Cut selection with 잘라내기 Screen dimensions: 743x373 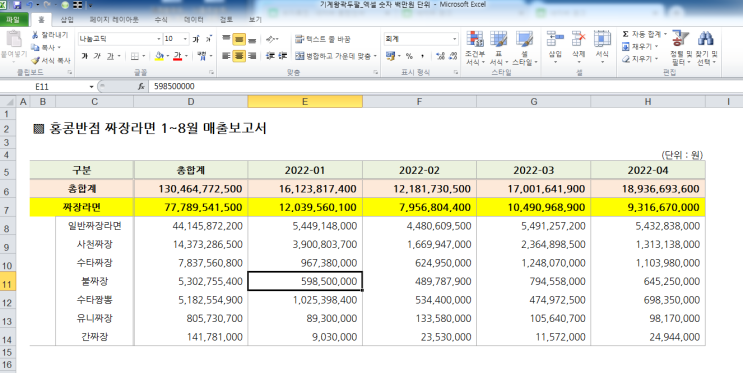pyautogui.click(x=50, y=35)
